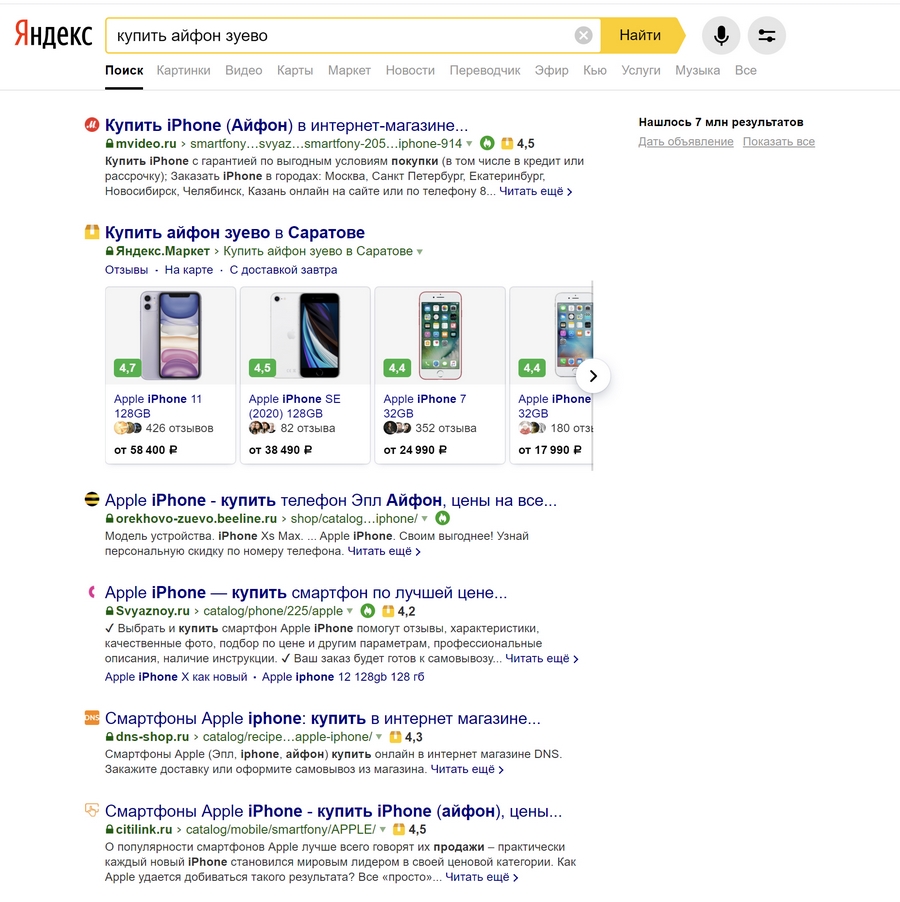Open the На карте sublink
This screenshot has height=902, width=900.
click(189, 270)
